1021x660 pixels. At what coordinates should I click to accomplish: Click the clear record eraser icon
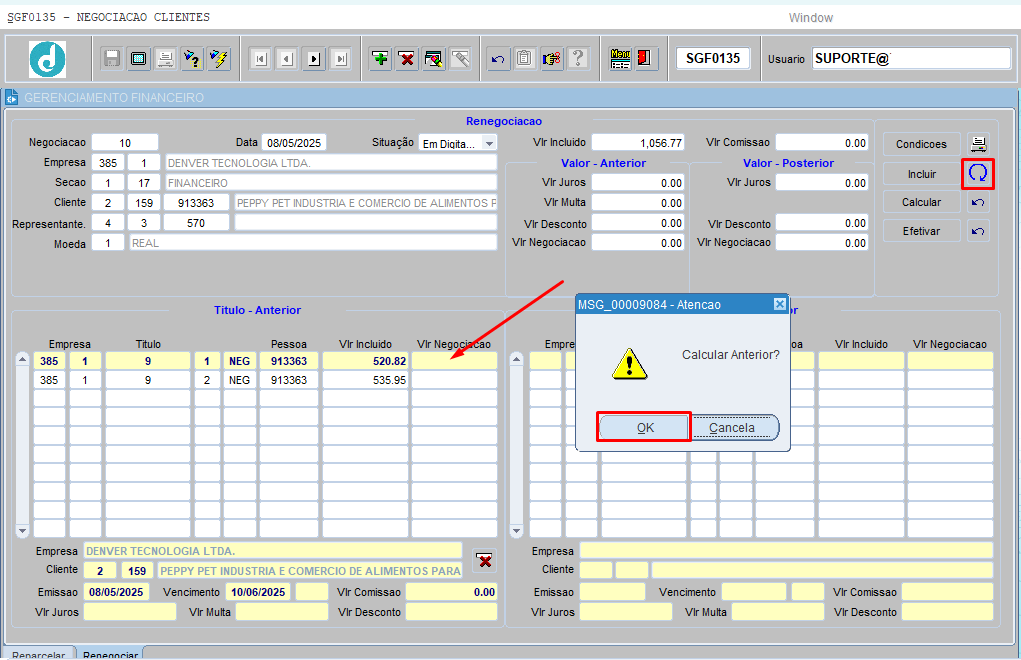434,59
